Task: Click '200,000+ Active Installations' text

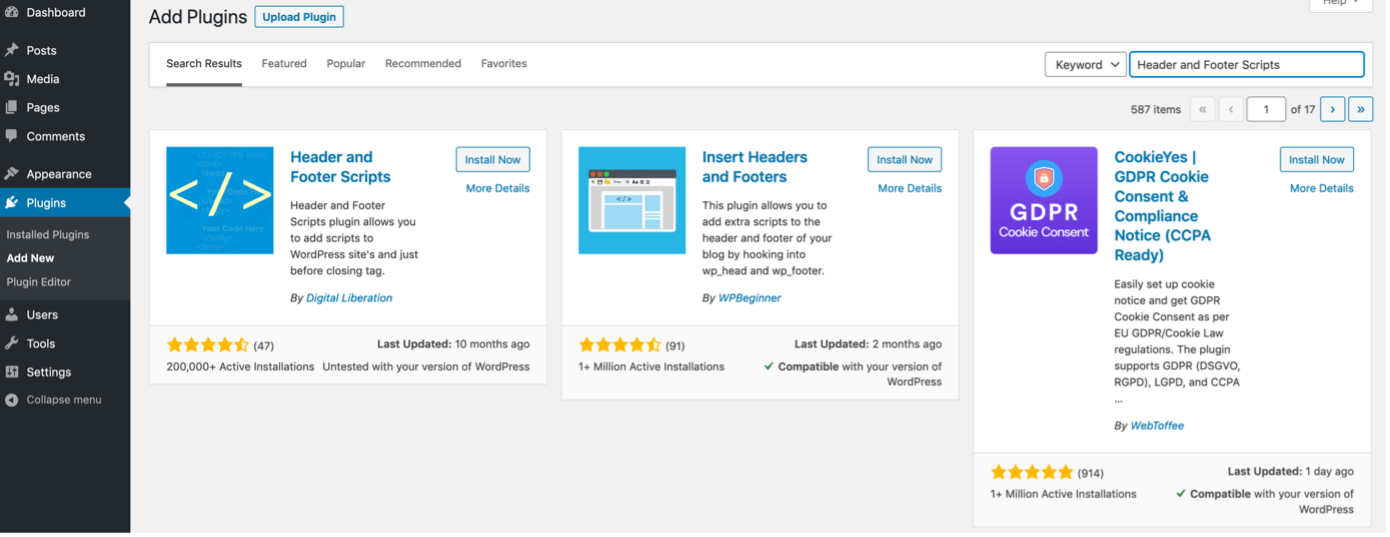Action: click(240, 367)
